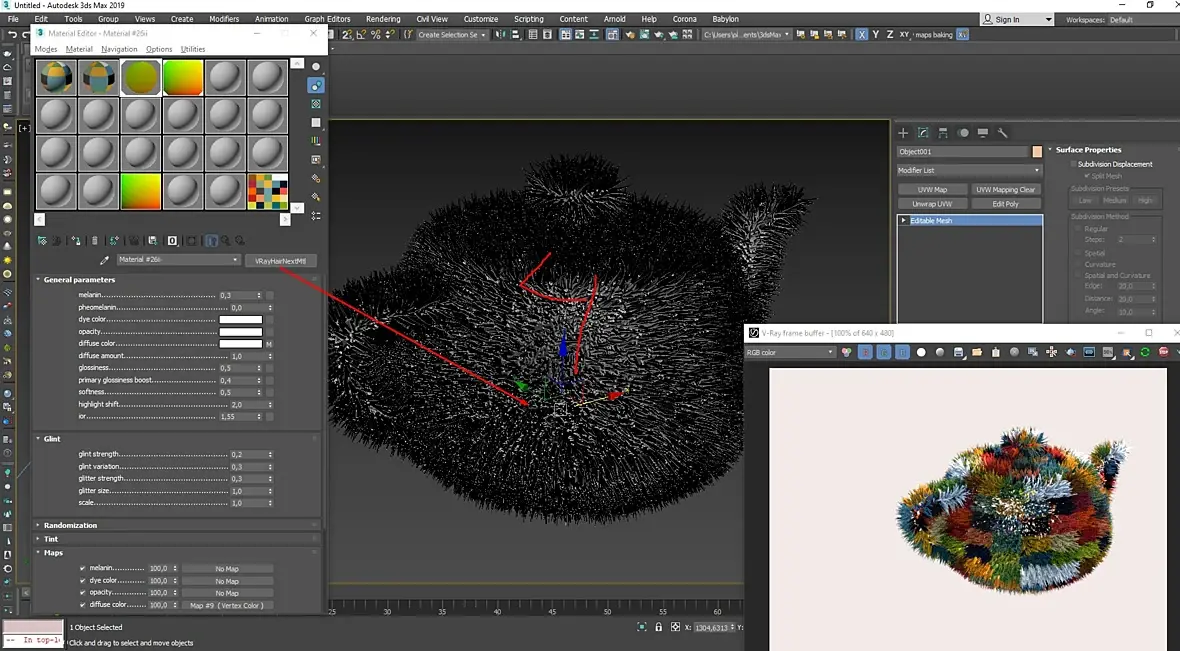
Task: Click the Unwrap UVW modifier button
Action: click(x=932, y=204)
